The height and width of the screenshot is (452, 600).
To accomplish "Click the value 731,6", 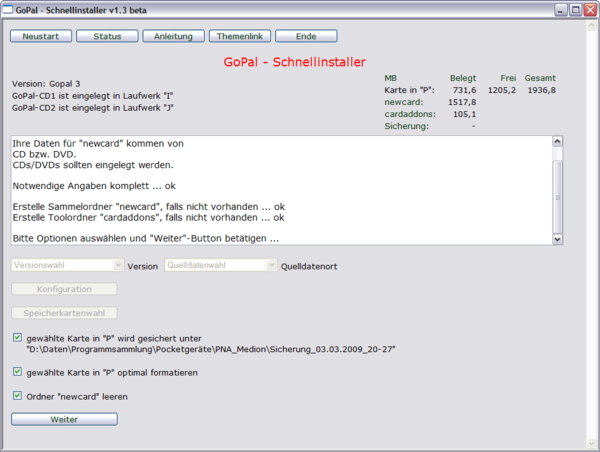I will 465,90.
